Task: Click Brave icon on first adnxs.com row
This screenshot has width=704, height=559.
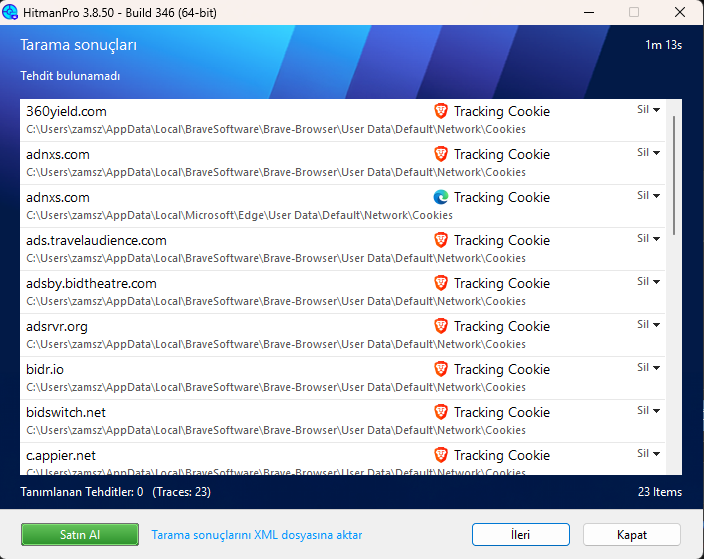Action: (x=441, y=154)
